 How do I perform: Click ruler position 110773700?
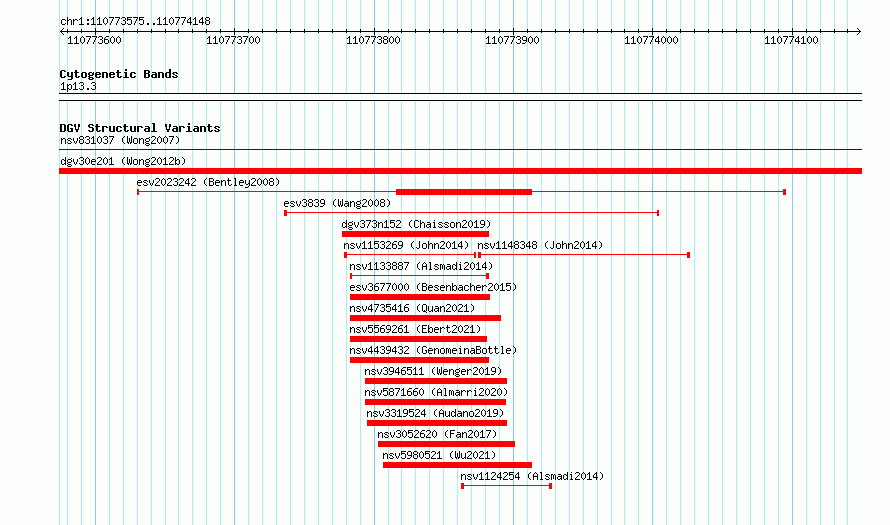pos(233,40)
